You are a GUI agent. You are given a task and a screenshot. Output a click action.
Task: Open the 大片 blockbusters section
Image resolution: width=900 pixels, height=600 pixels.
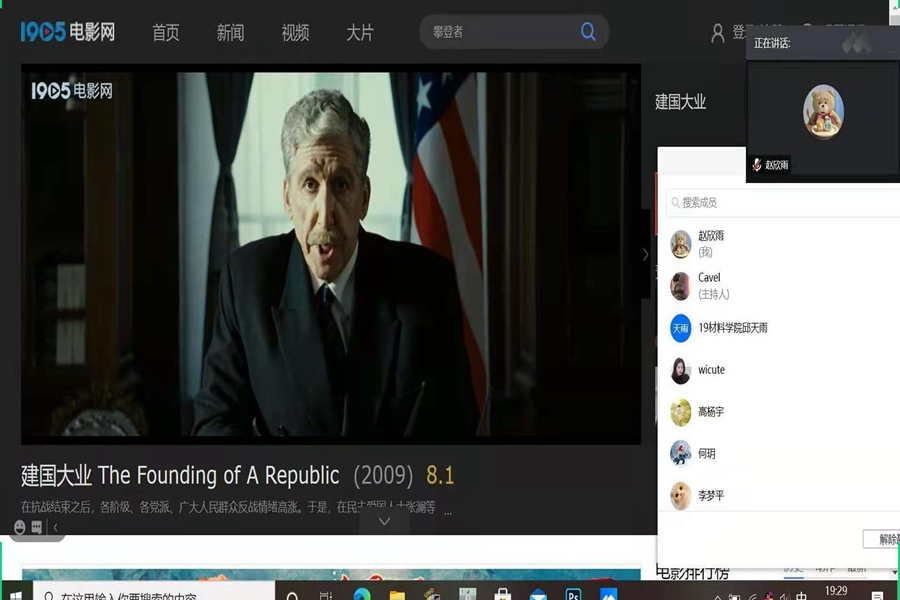[x=360, y=33]
